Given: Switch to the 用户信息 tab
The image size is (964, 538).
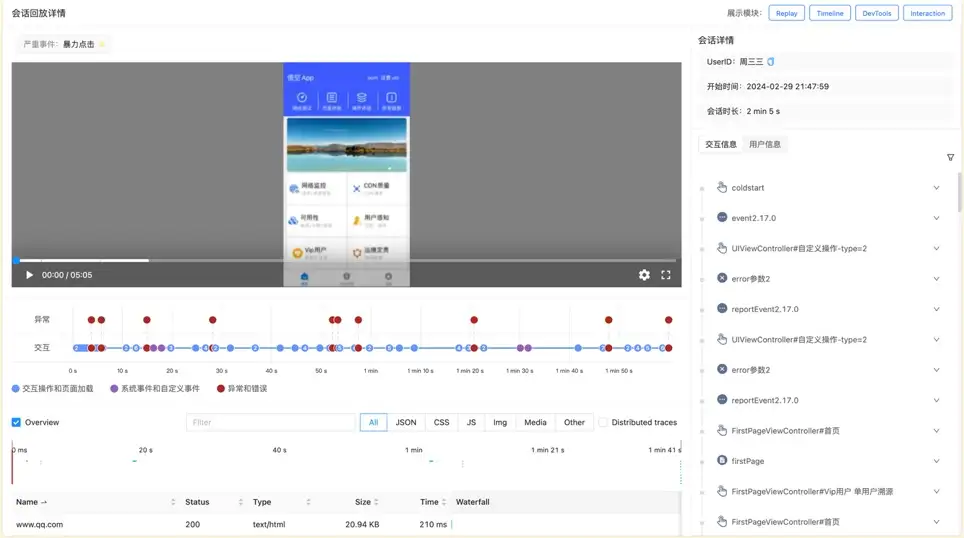Looking at the screenshot, I should [x=765, y=144].
